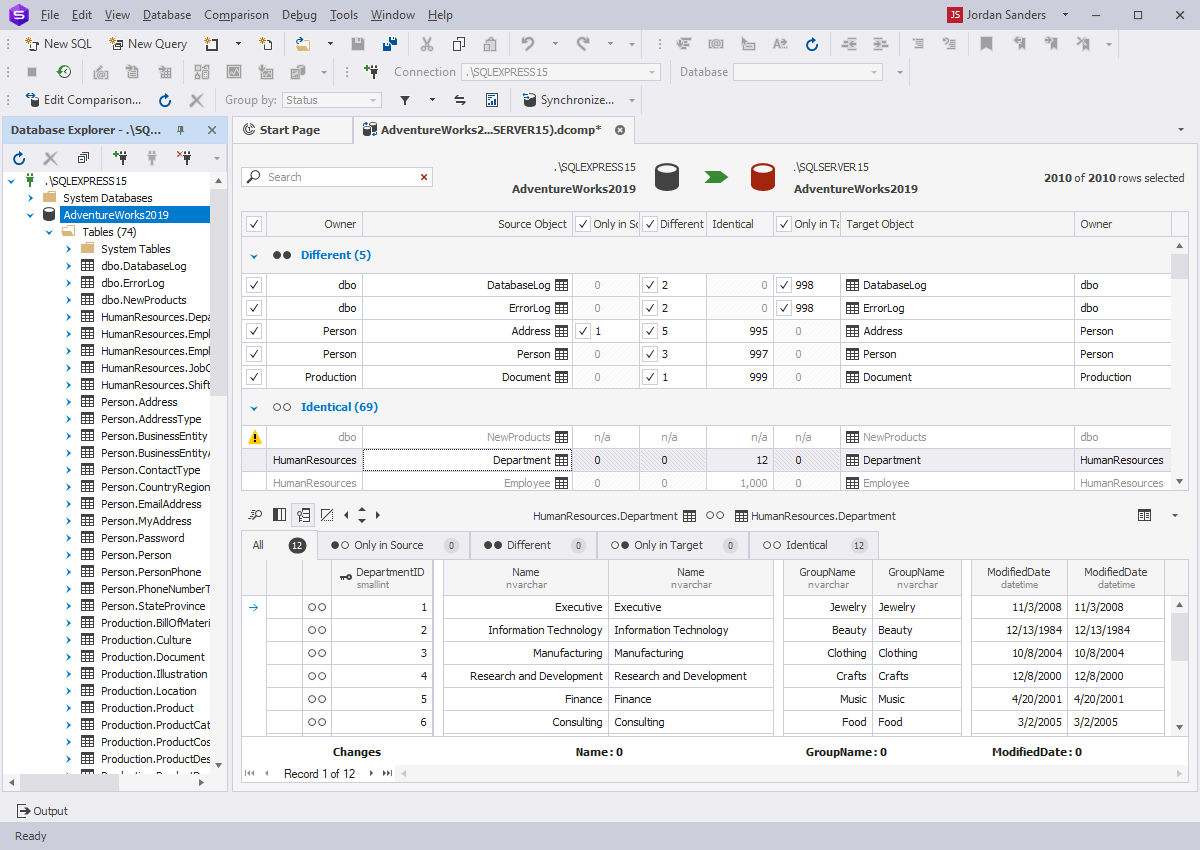Click the highlighted record view toggle icon
Image resolution: width=1200 pixels, height=850 pixels.
point(303,515)
